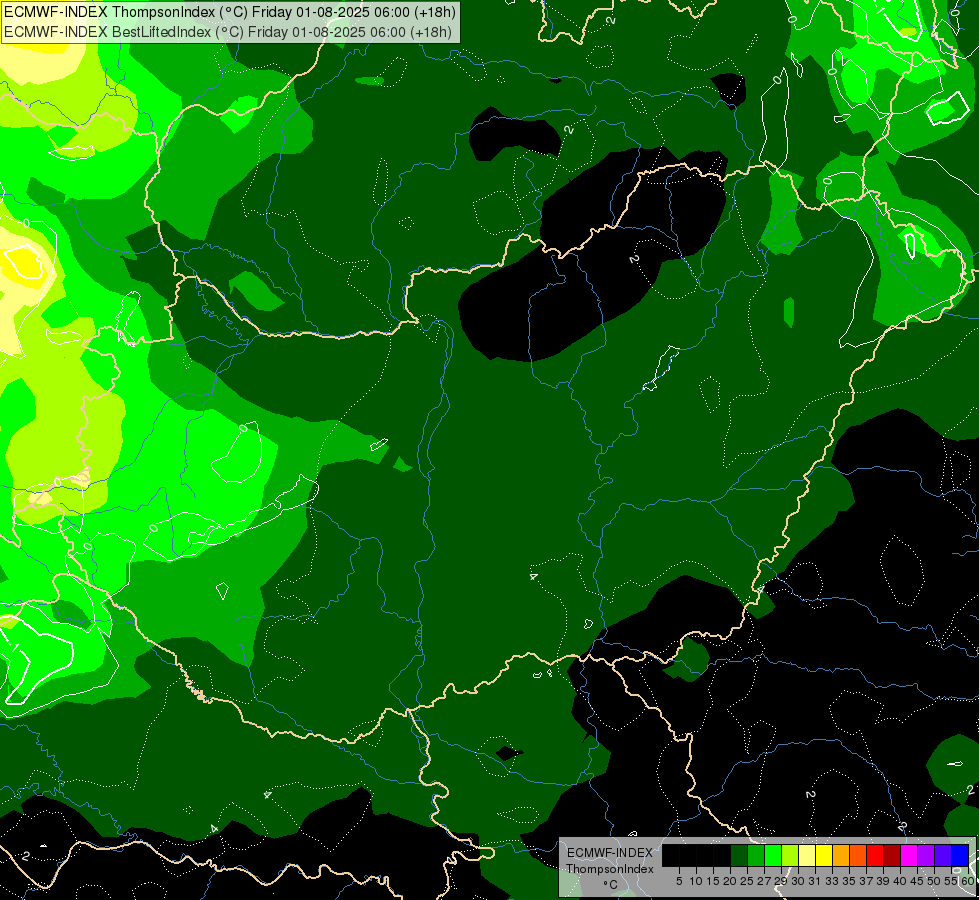
Task: Click the legend tick value 37
Action: tap(866, 881)
